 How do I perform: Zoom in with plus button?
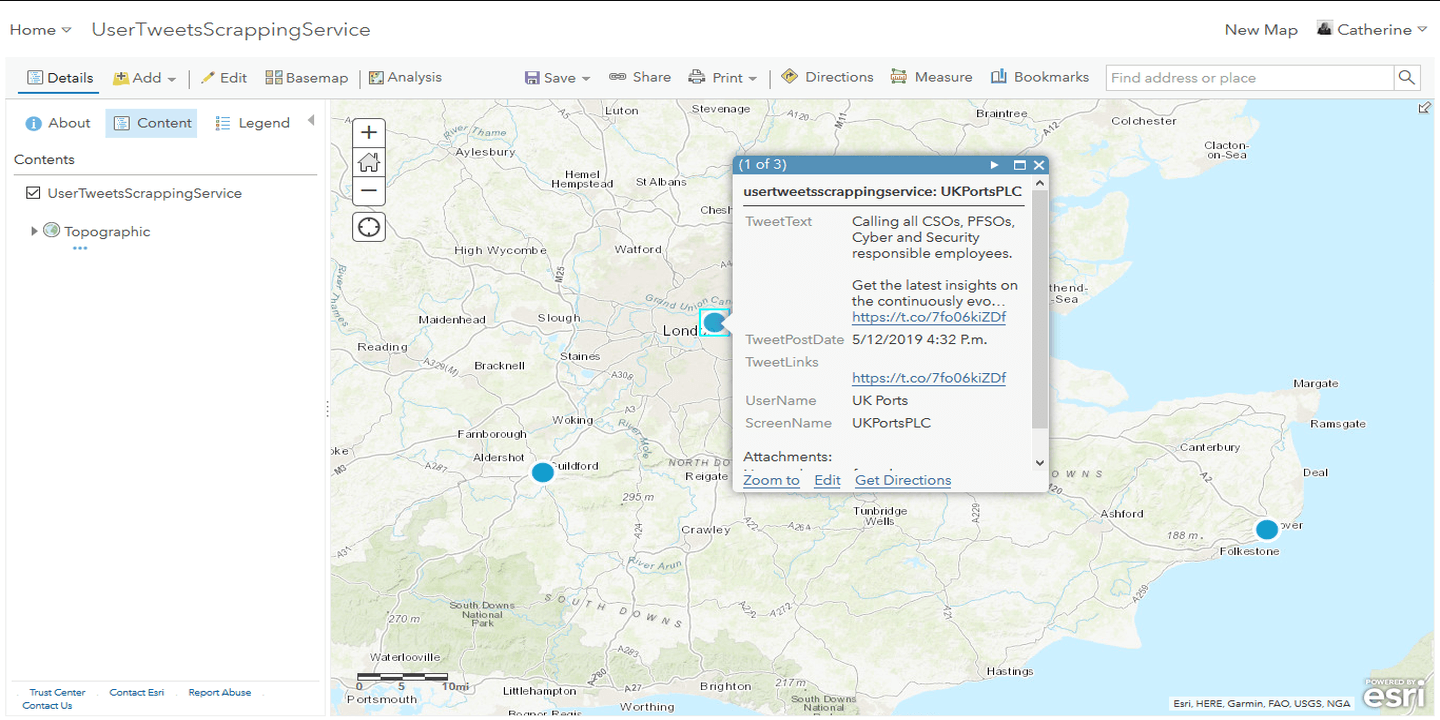pyautogui.click(x=369, y=132)
